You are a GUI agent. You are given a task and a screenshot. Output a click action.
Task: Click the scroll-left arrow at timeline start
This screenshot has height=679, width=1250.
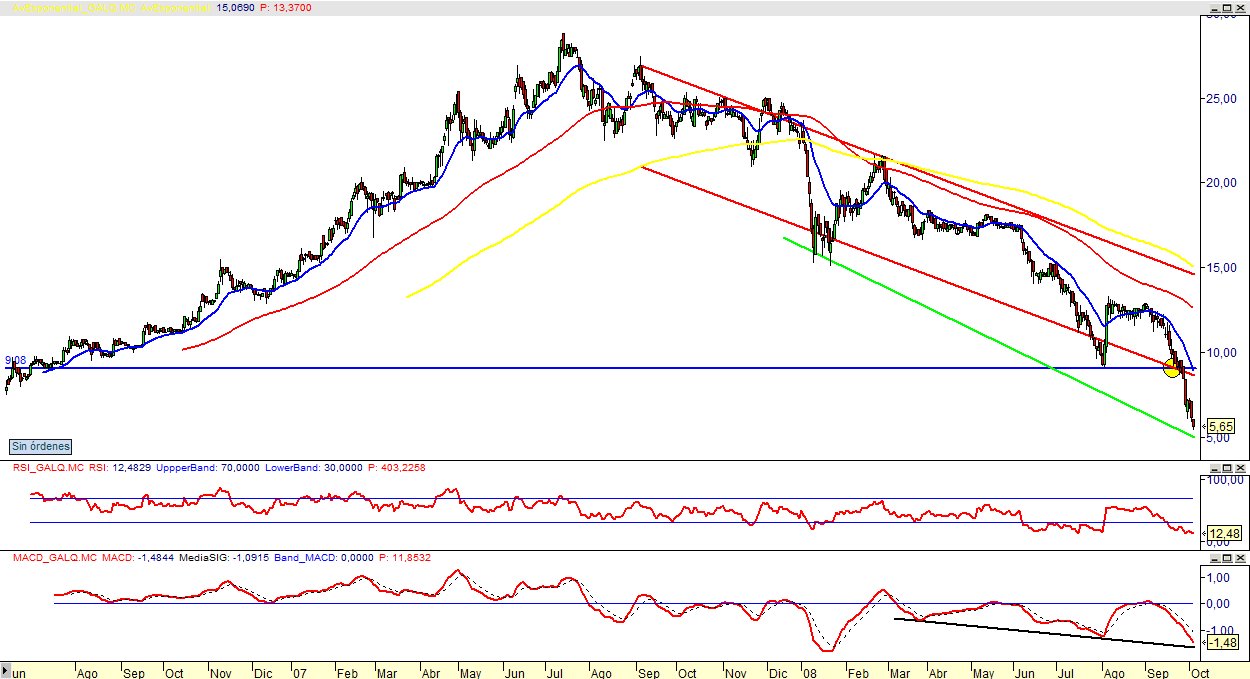point(5,671)
